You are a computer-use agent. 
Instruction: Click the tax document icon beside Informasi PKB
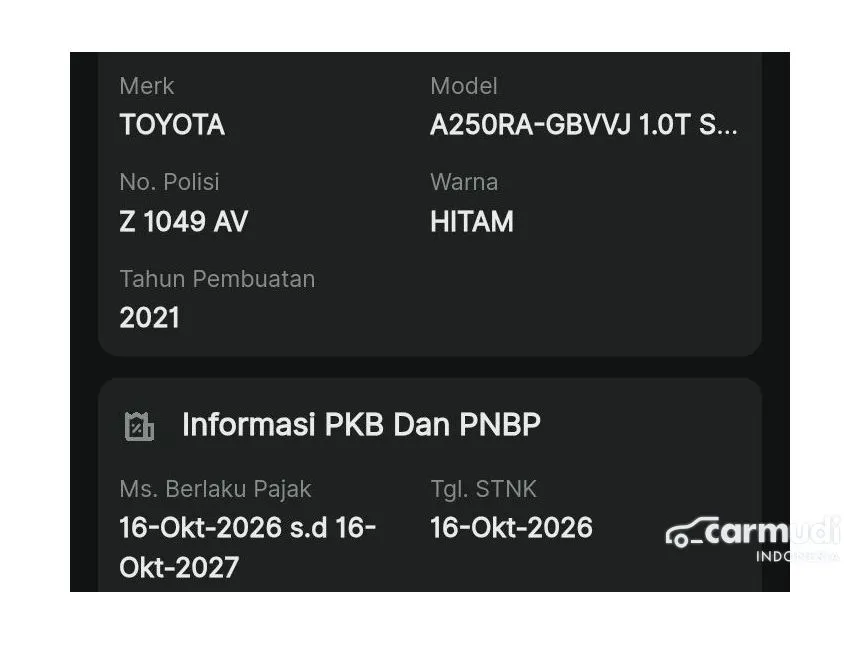point(139,426)
